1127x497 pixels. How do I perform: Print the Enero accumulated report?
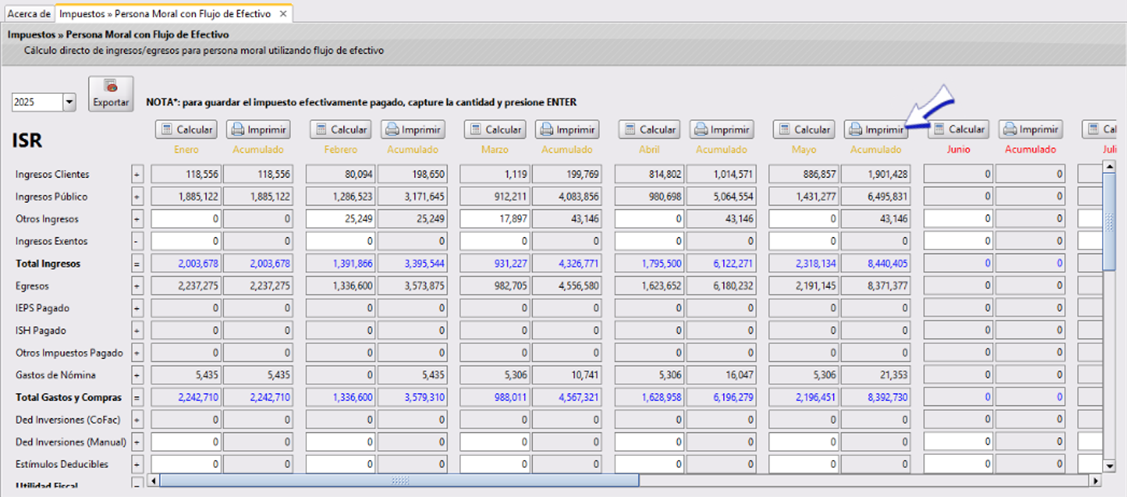click(258, 130)
